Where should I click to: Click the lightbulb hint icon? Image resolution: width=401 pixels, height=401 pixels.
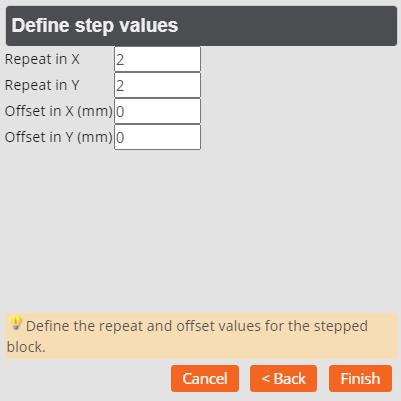click(15, 323)
